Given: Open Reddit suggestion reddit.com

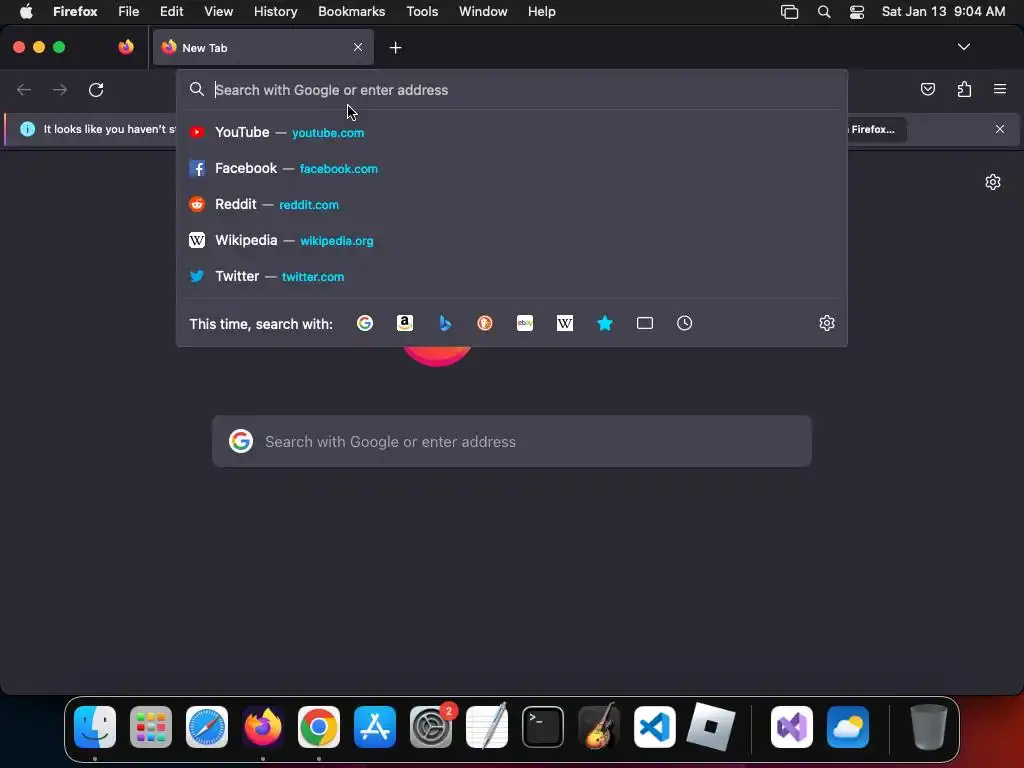Looking at the screenshot, I should pyautogui.click(x=512, y=204).
